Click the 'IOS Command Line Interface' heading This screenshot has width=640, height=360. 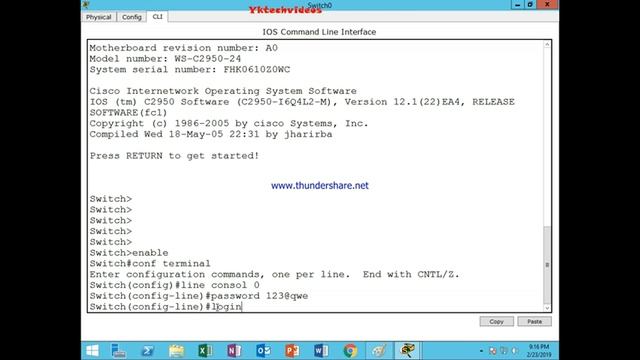pos(319,32)
